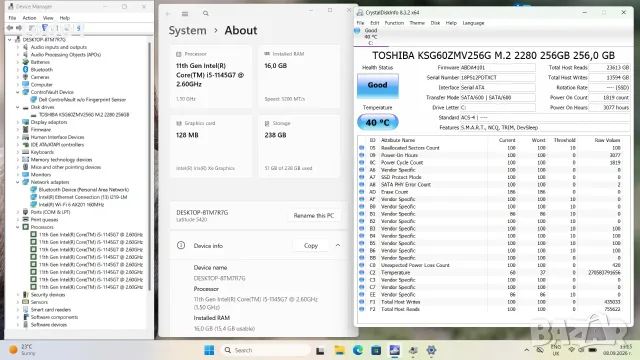Open Device Manager File menu
This screenshot has width=640, height=360.
[x=12, y=18]
